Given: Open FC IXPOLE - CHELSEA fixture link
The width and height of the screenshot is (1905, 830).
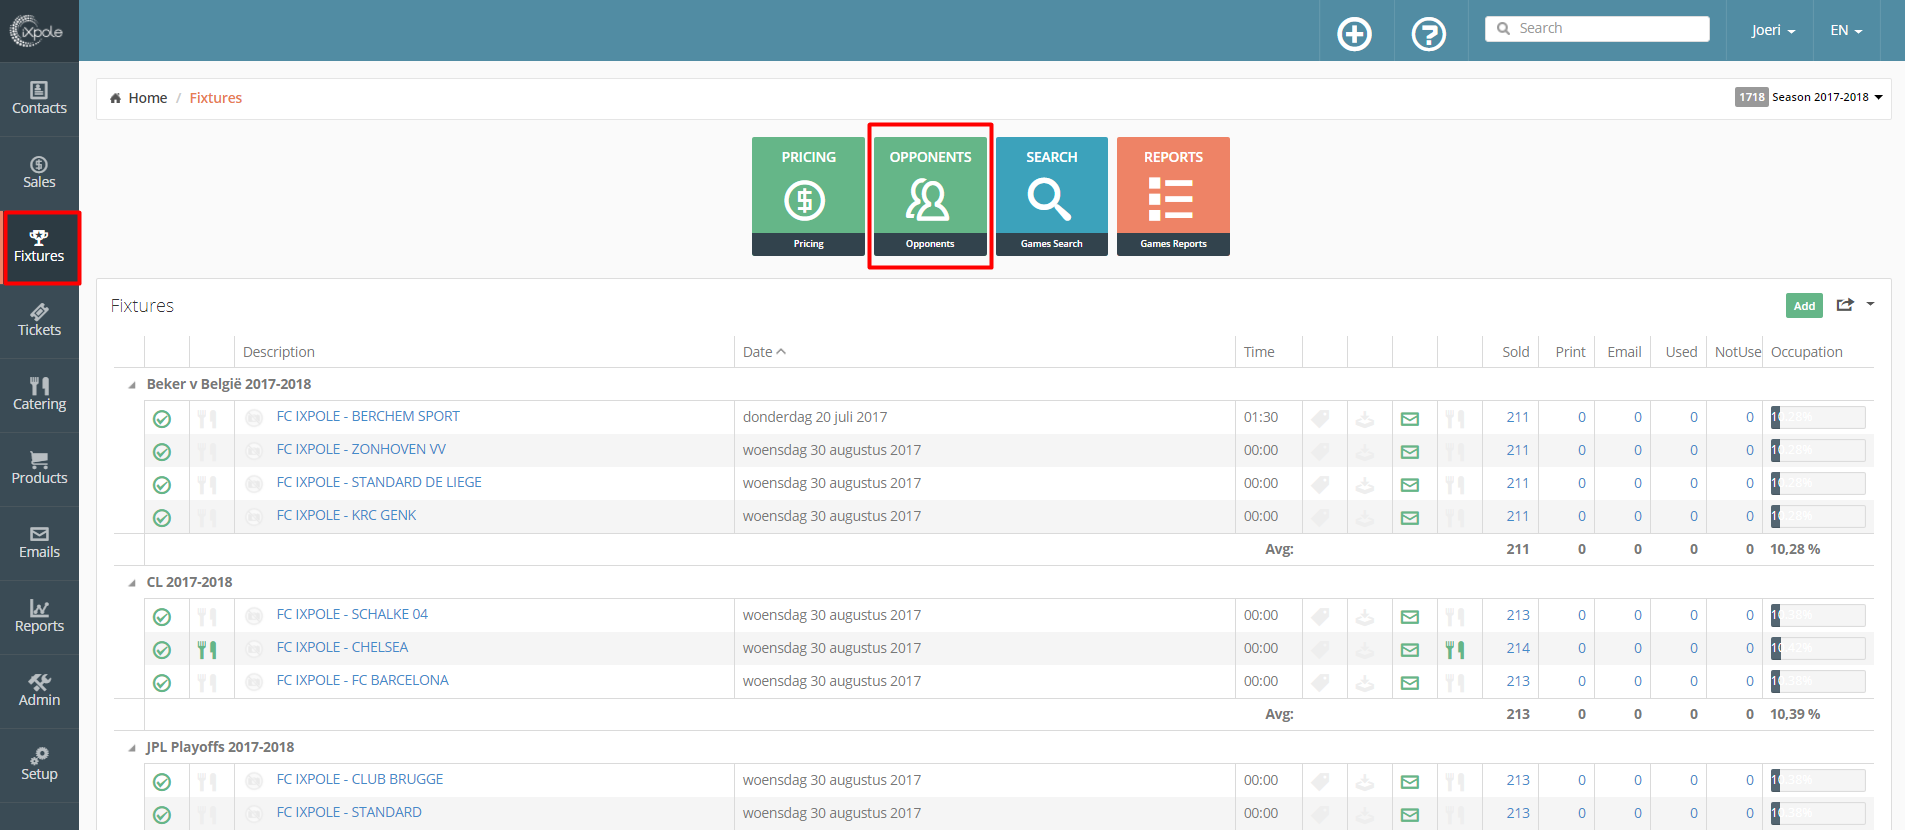Looking at the screenshot, I should 342,647.
